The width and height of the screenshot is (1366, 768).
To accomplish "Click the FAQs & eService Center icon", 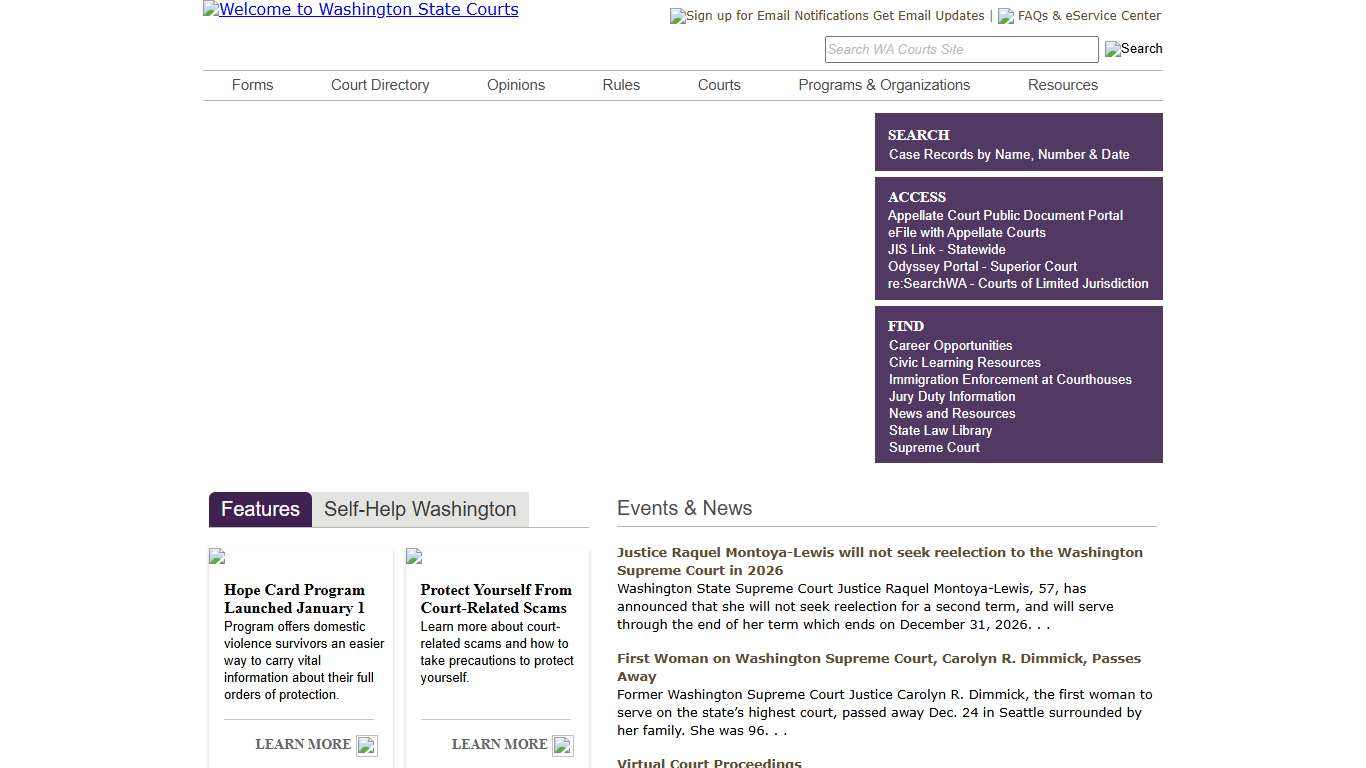I will [x=1006, y=16].
